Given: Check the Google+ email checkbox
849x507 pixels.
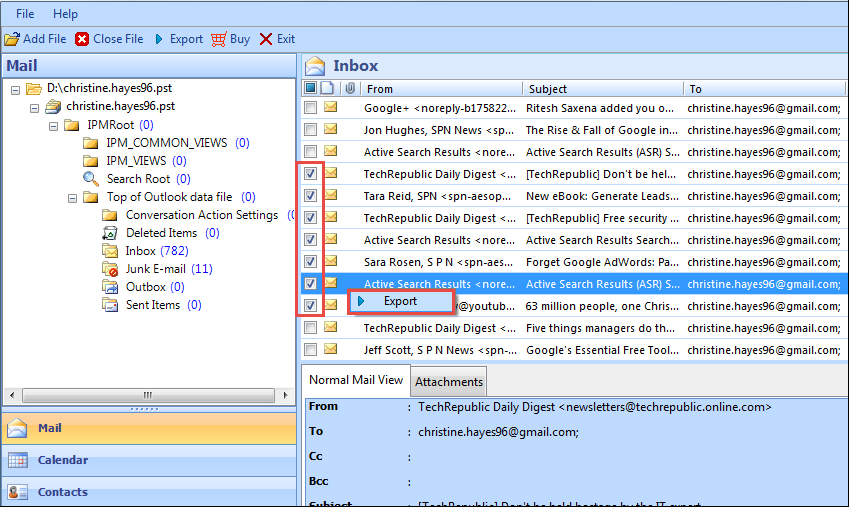Looking at the screenshot, I should (311, 108).
